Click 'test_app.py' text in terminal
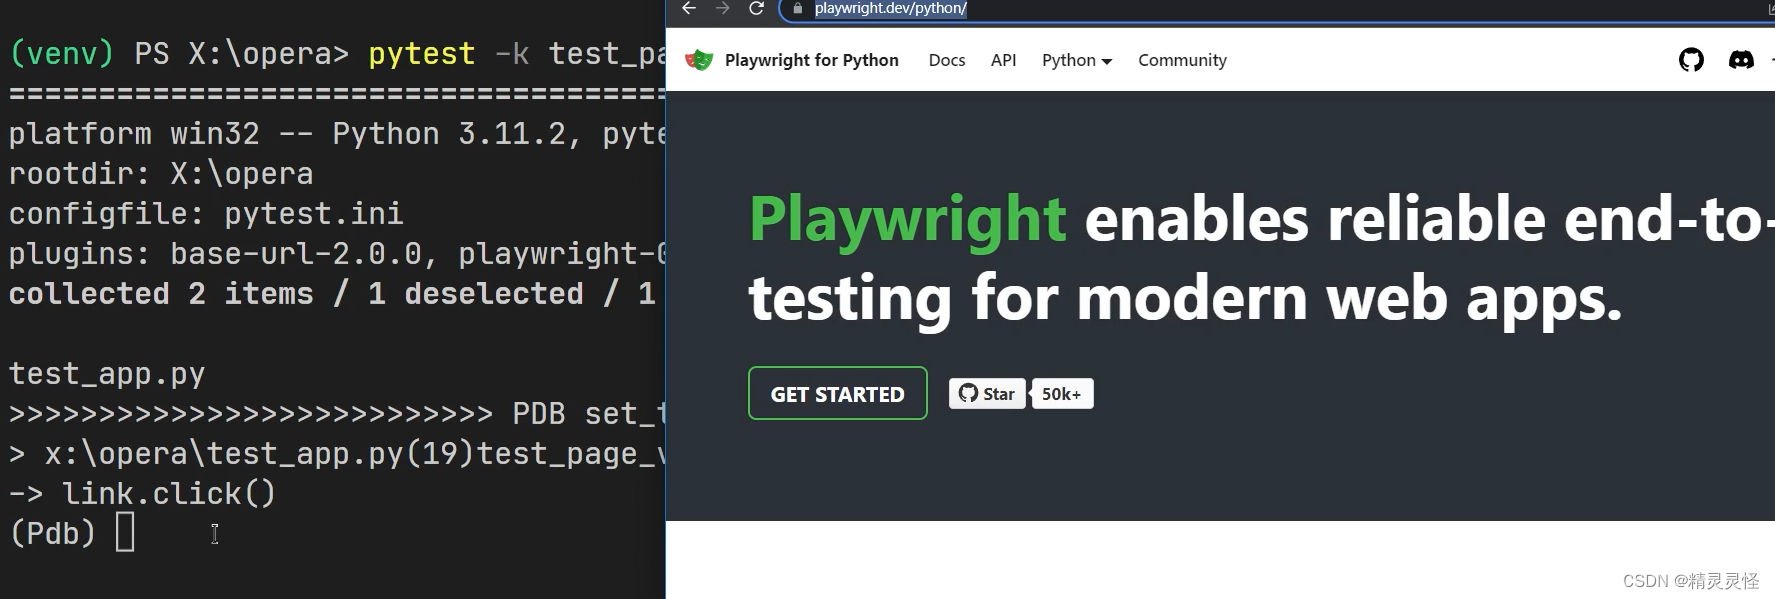The image size is (1775, 599). [x=107, y=374]
